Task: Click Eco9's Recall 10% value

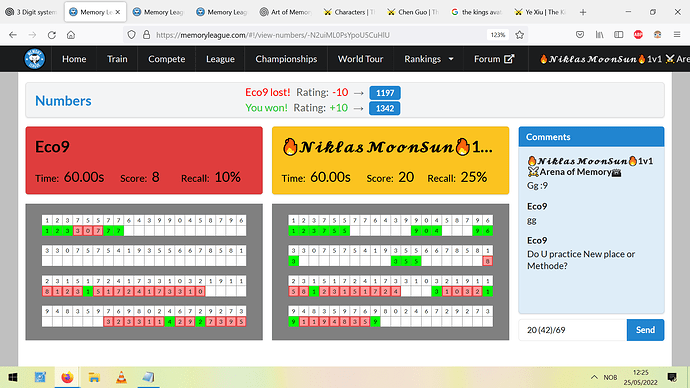Action: 228,177
